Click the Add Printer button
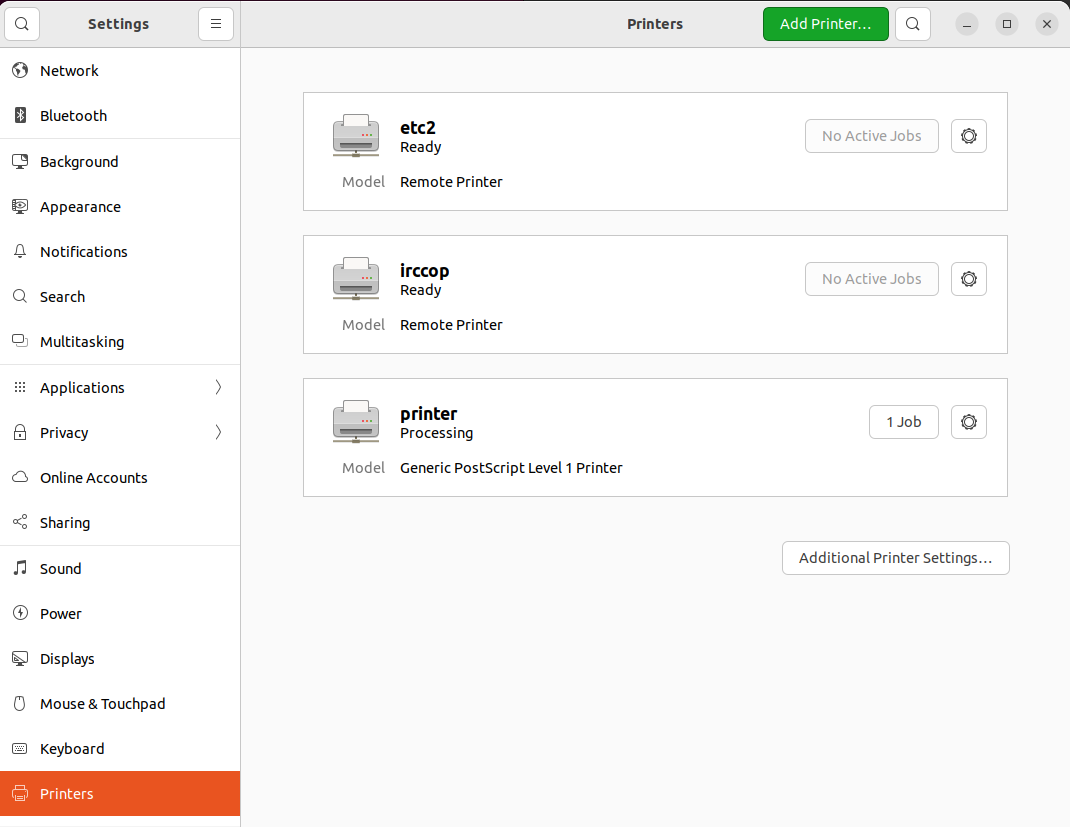The image size is (1070, 827). coord(825,24)
